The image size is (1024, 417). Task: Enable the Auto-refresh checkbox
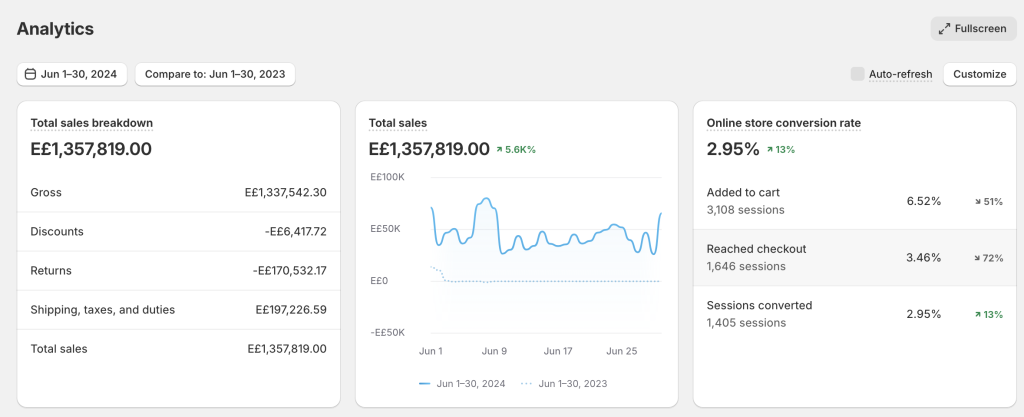[857, 74]
